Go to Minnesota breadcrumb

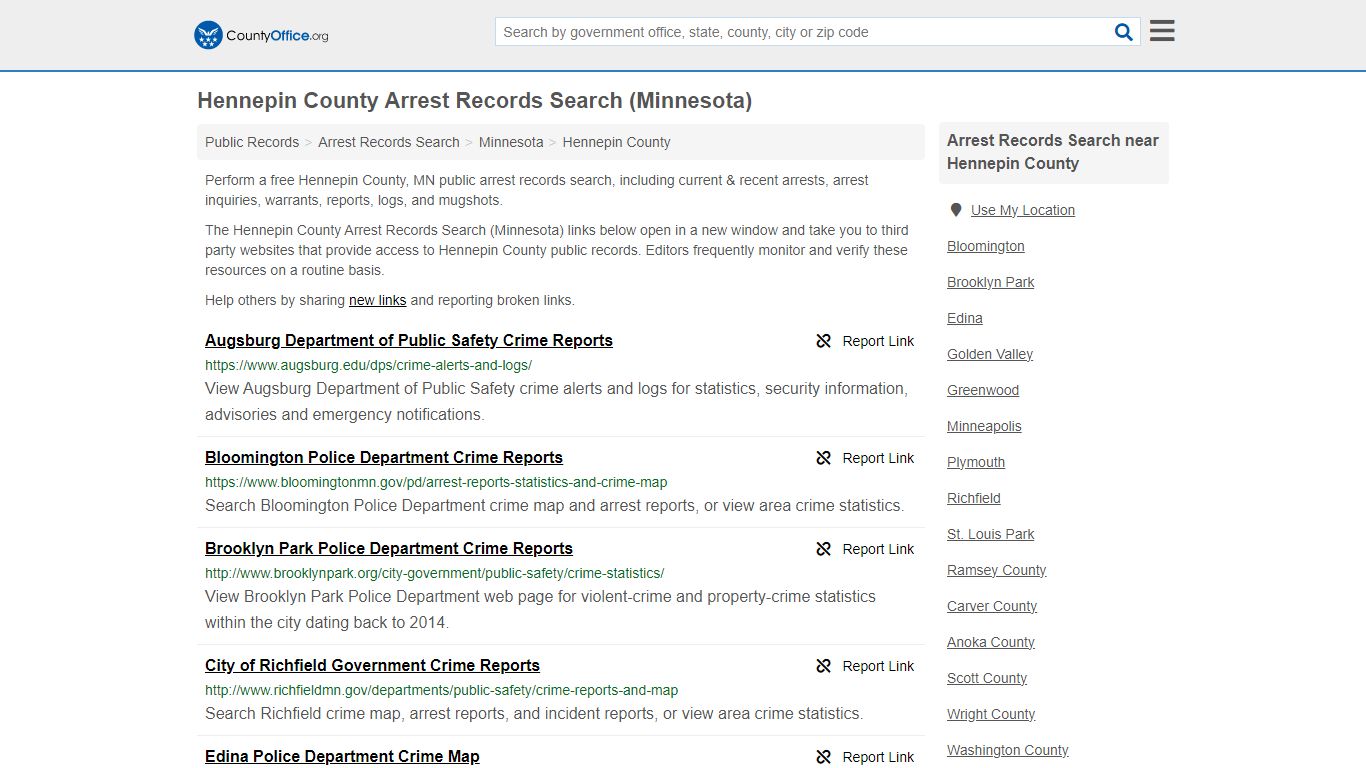(x=511, y=142)
